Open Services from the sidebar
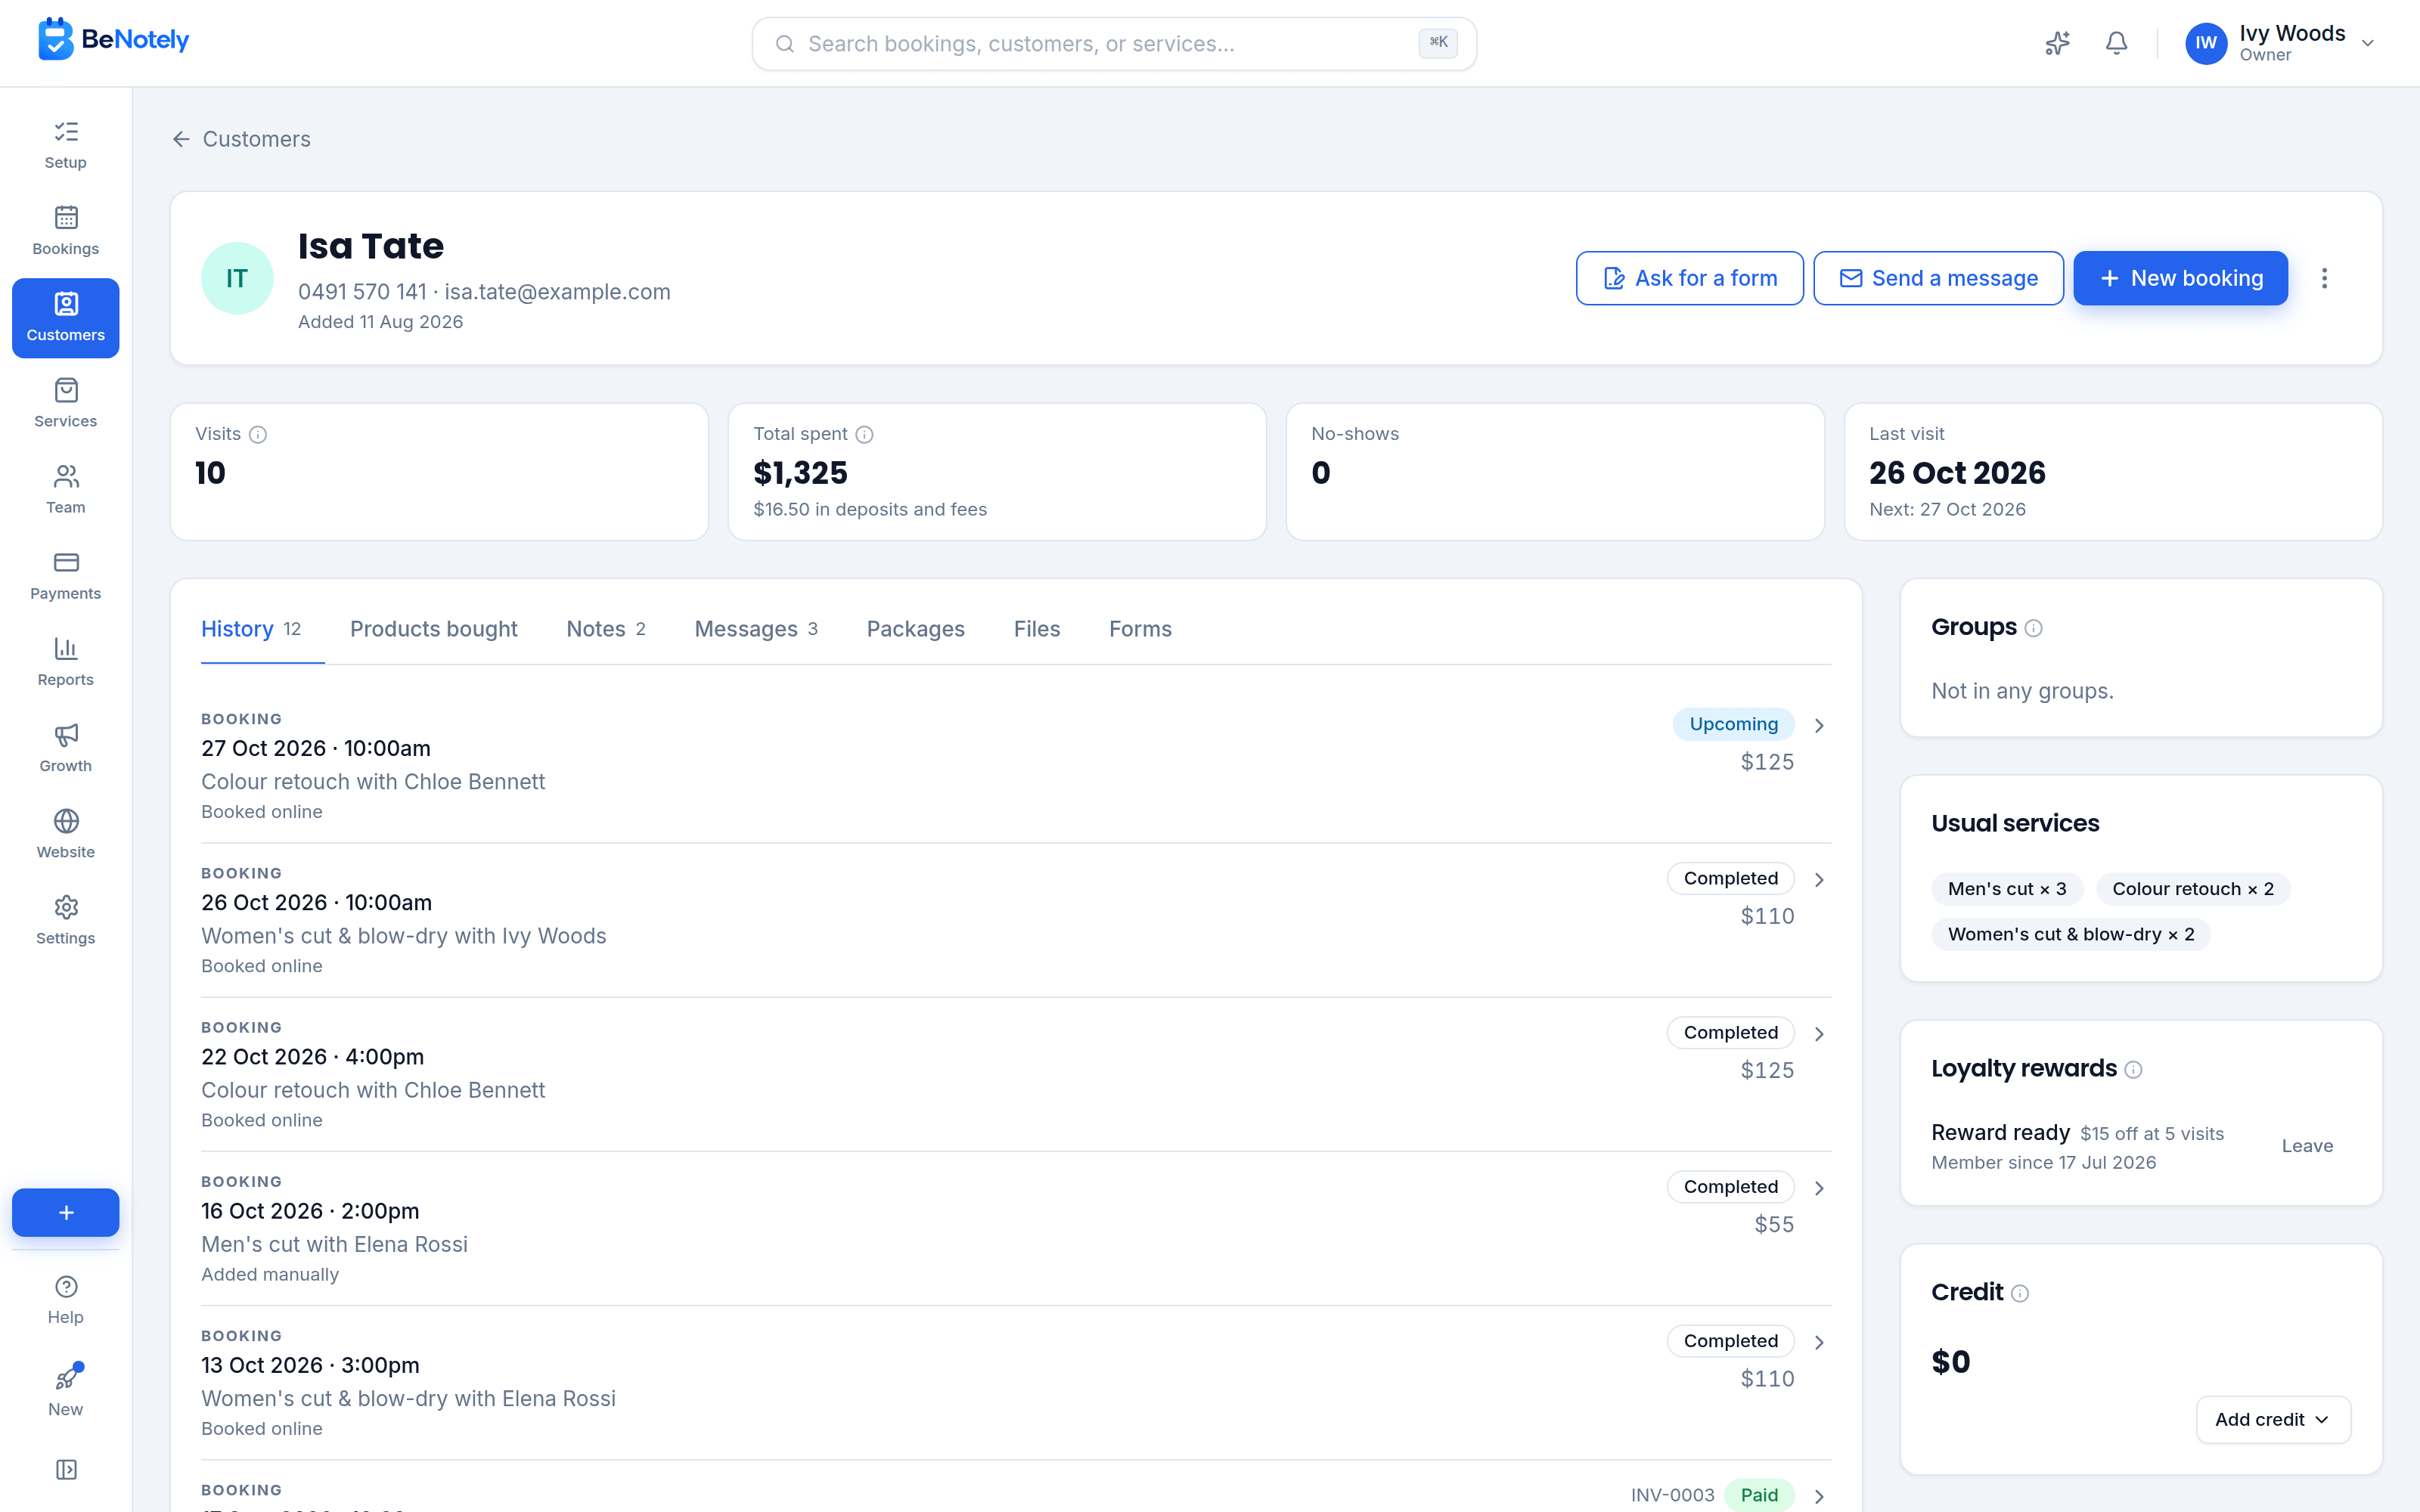 (66, 404)
